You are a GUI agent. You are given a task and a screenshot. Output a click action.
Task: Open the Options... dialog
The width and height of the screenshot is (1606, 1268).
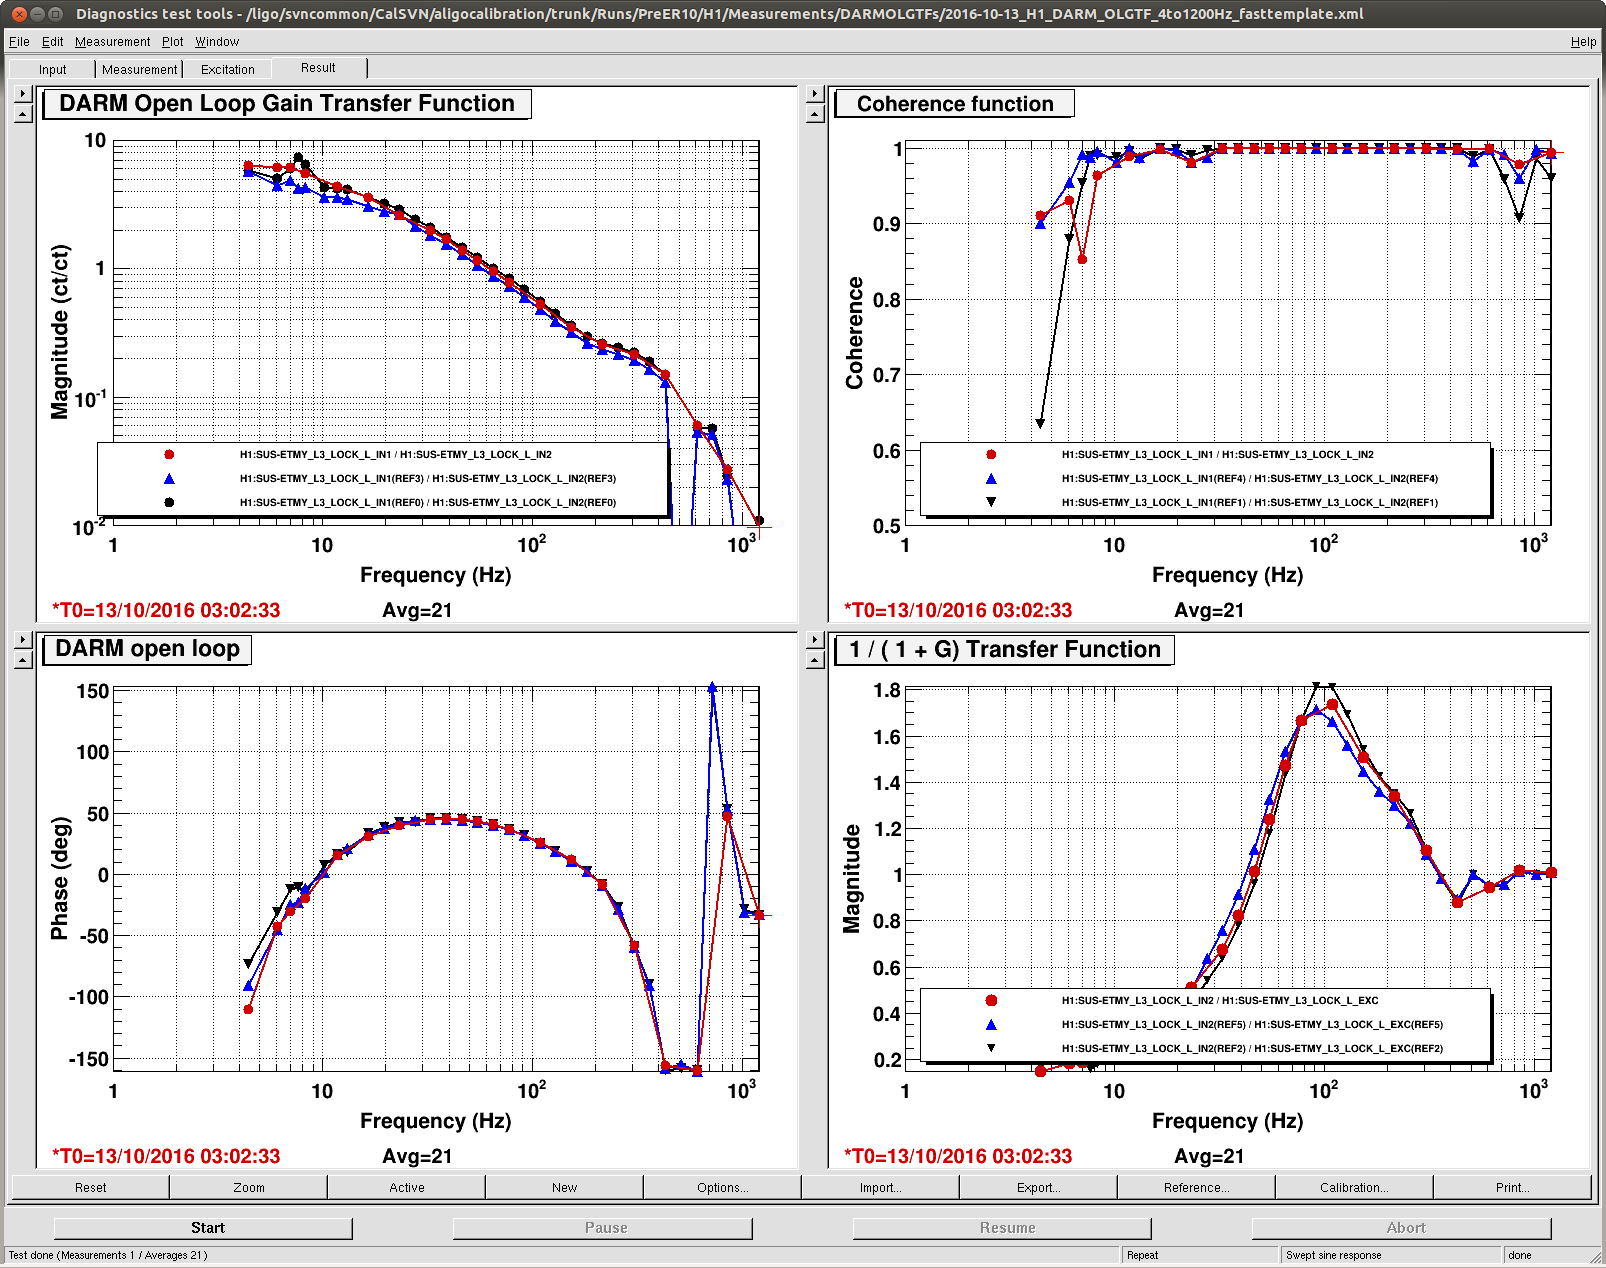click(x=723, y=1187)
